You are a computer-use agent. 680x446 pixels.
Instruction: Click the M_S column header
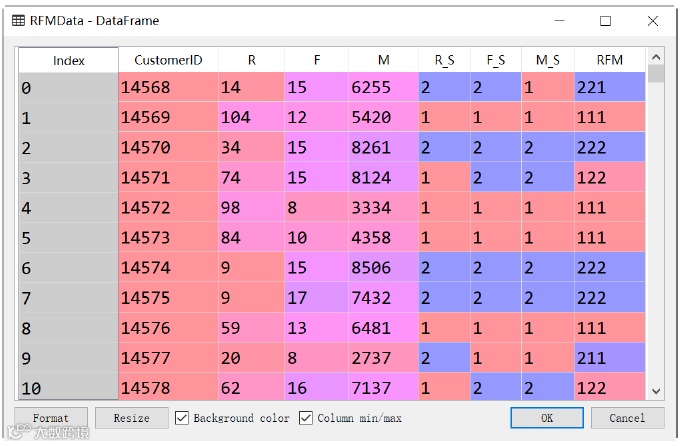pyautogui.click(x=548, y=60)
